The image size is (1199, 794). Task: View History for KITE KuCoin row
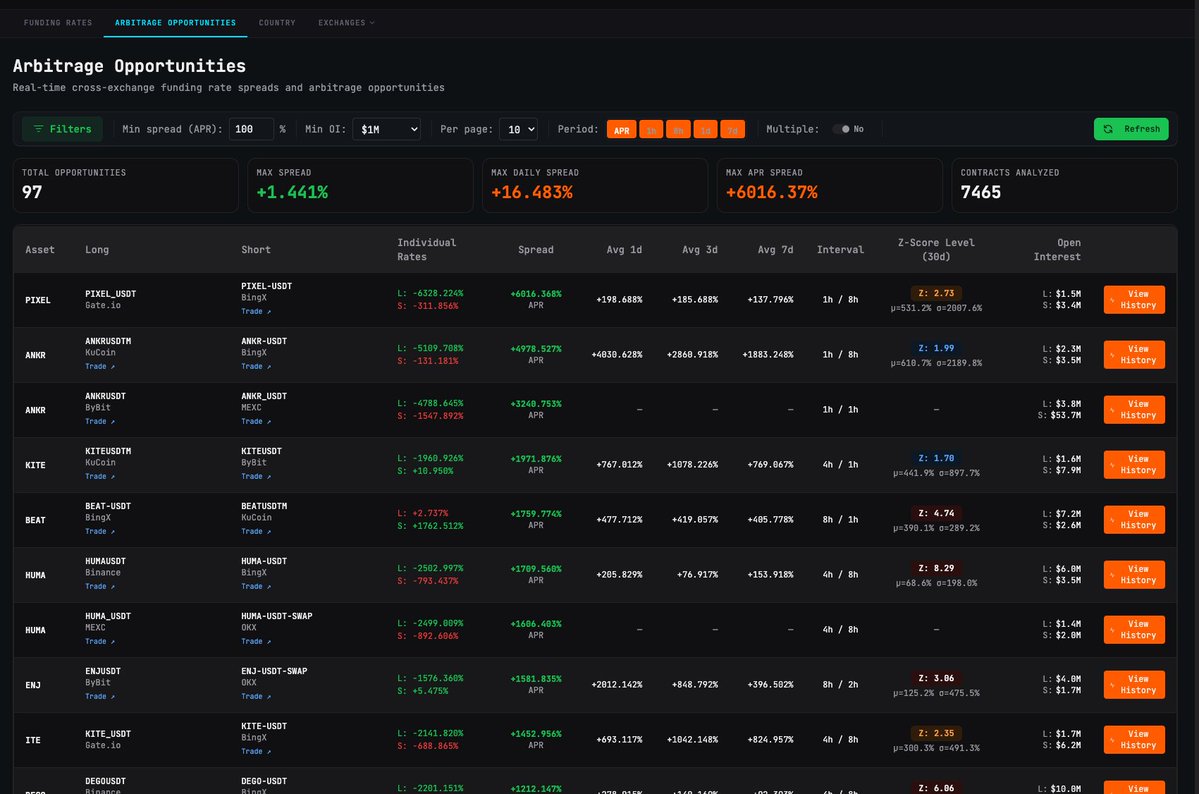[x=1134, y=465]
